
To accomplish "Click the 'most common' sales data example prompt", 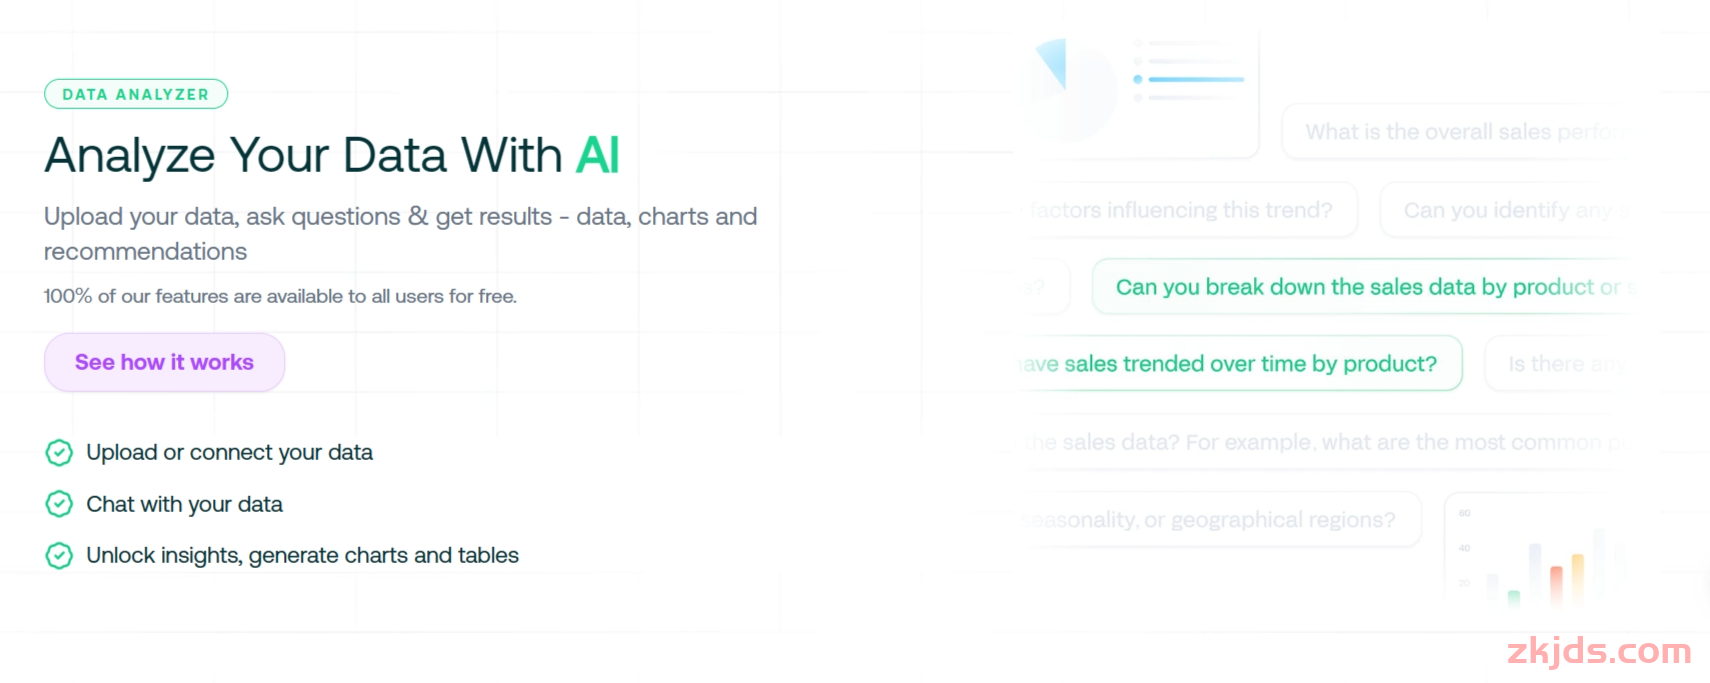I will (1325, 442).
